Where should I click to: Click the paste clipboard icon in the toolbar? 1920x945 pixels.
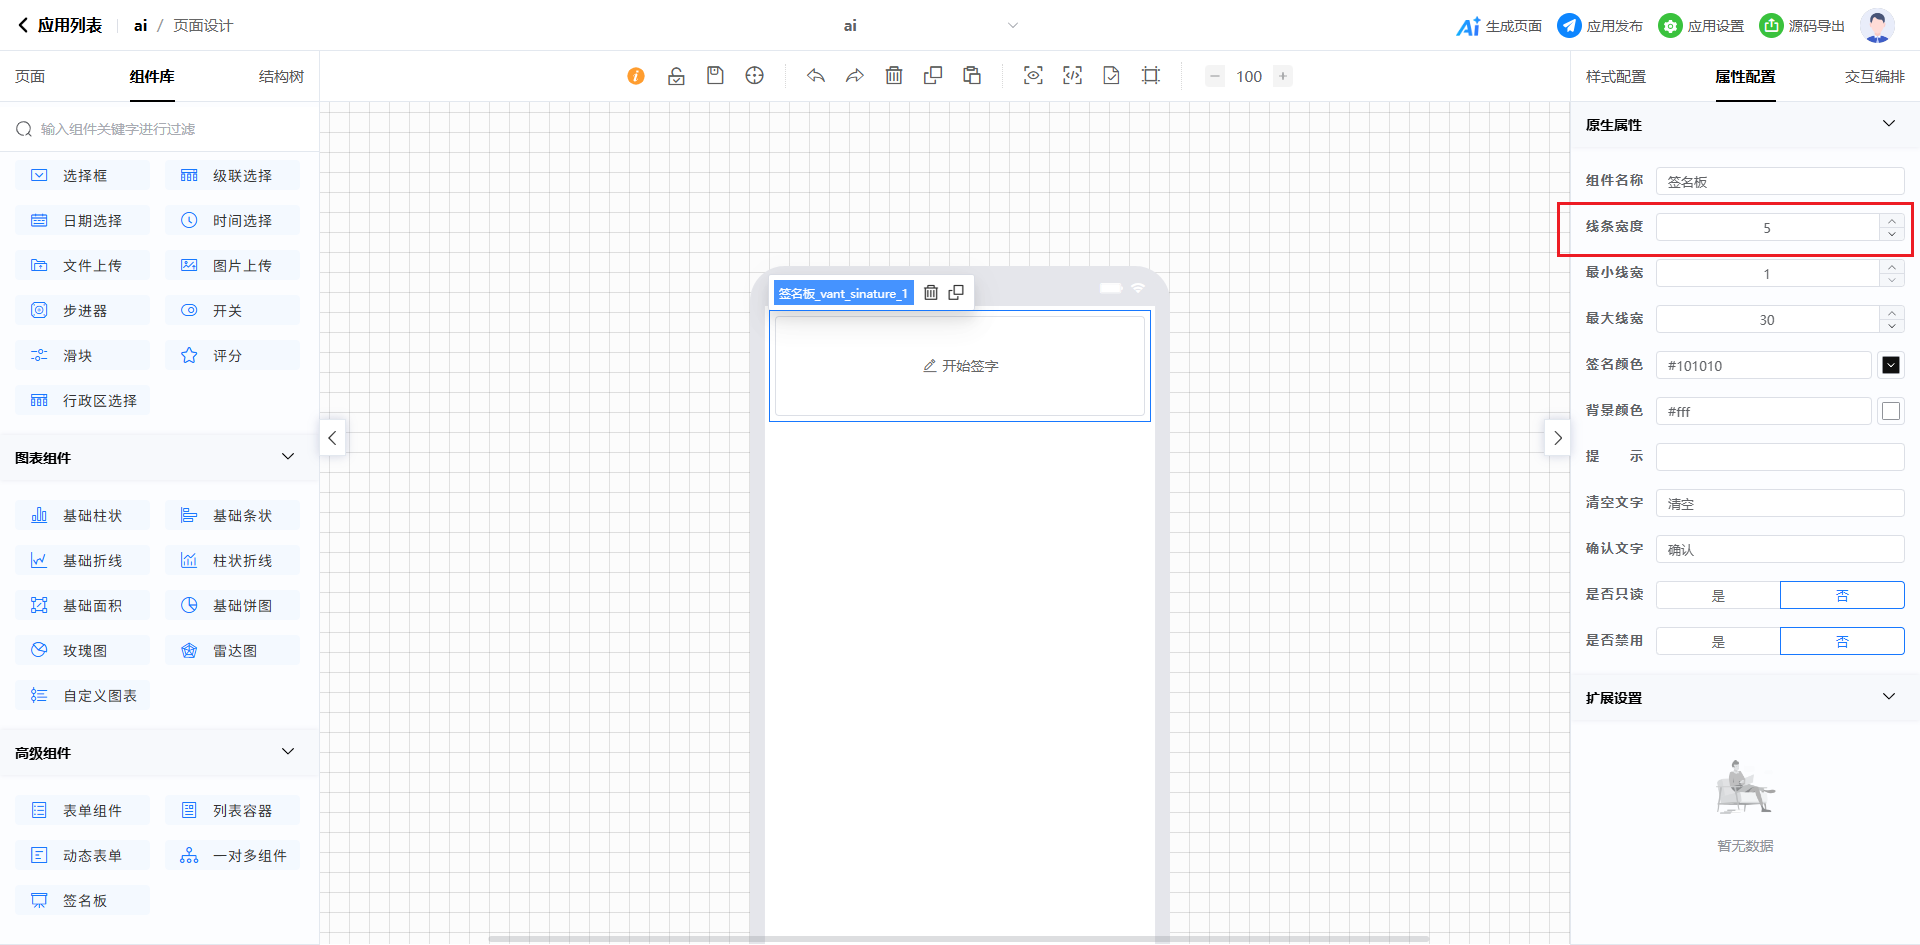click(972, 76)
